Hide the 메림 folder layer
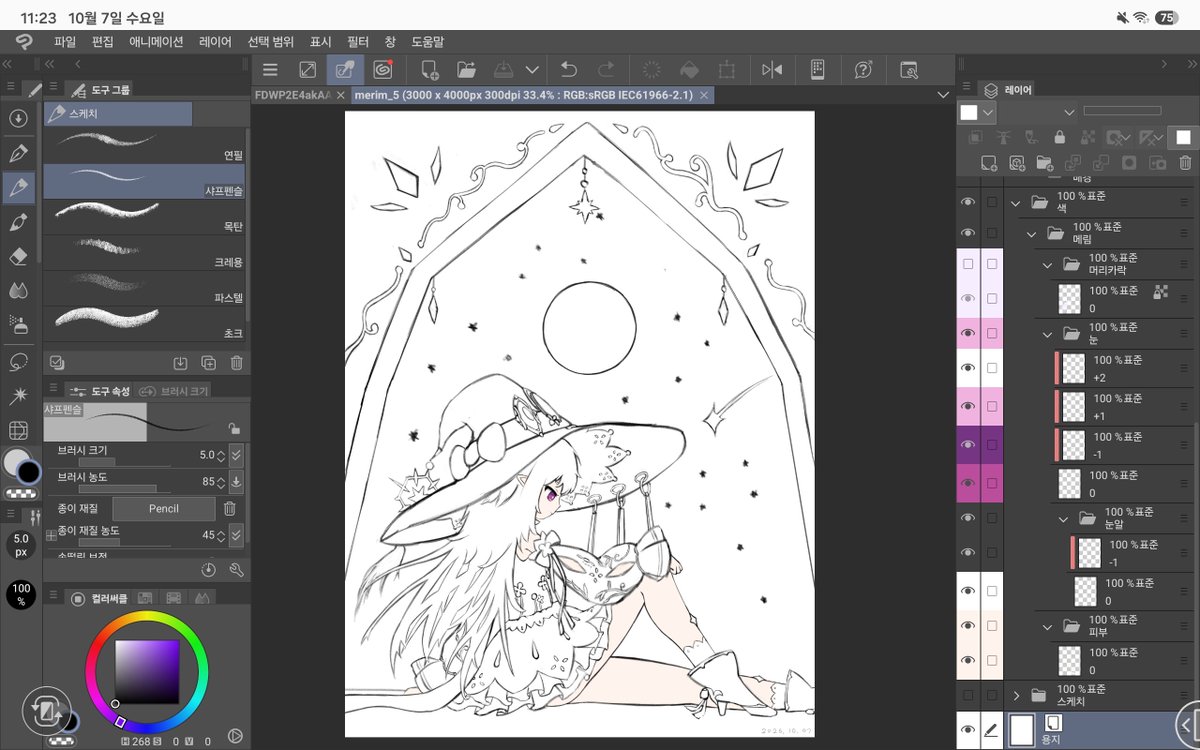 tap(968, 233)
